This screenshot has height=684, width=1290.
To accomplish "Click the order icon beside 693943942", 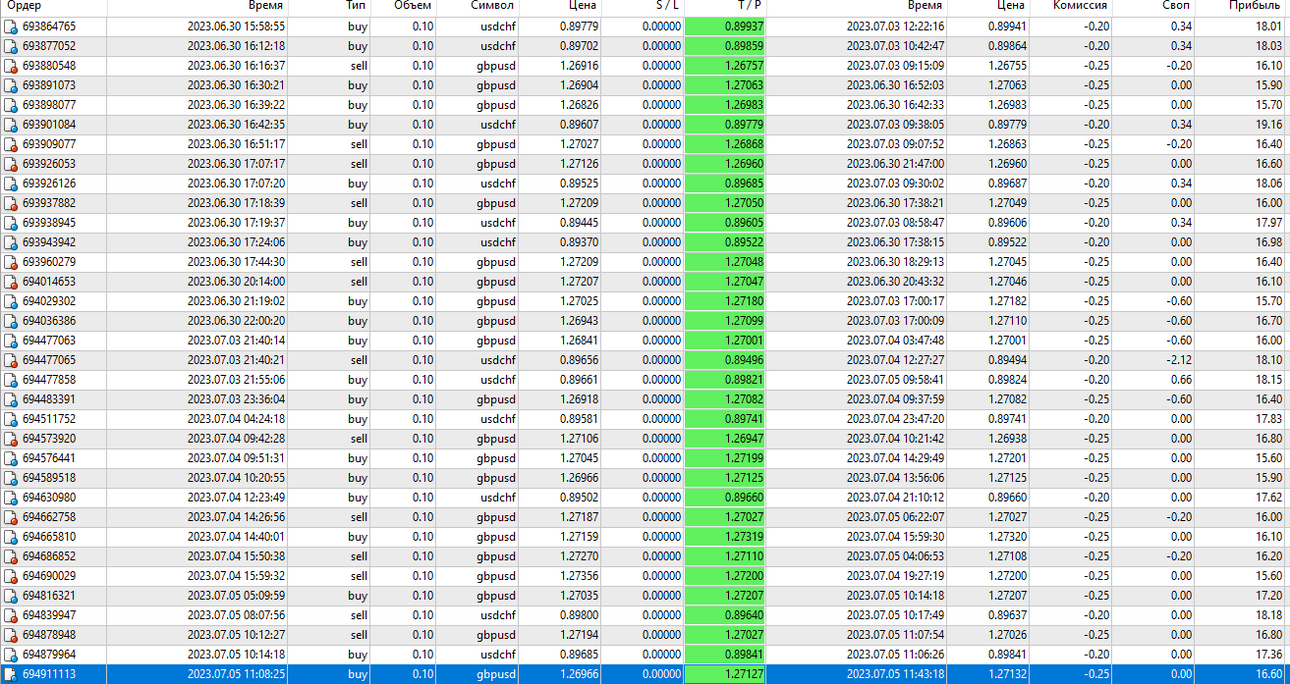I will click(11, 242).
